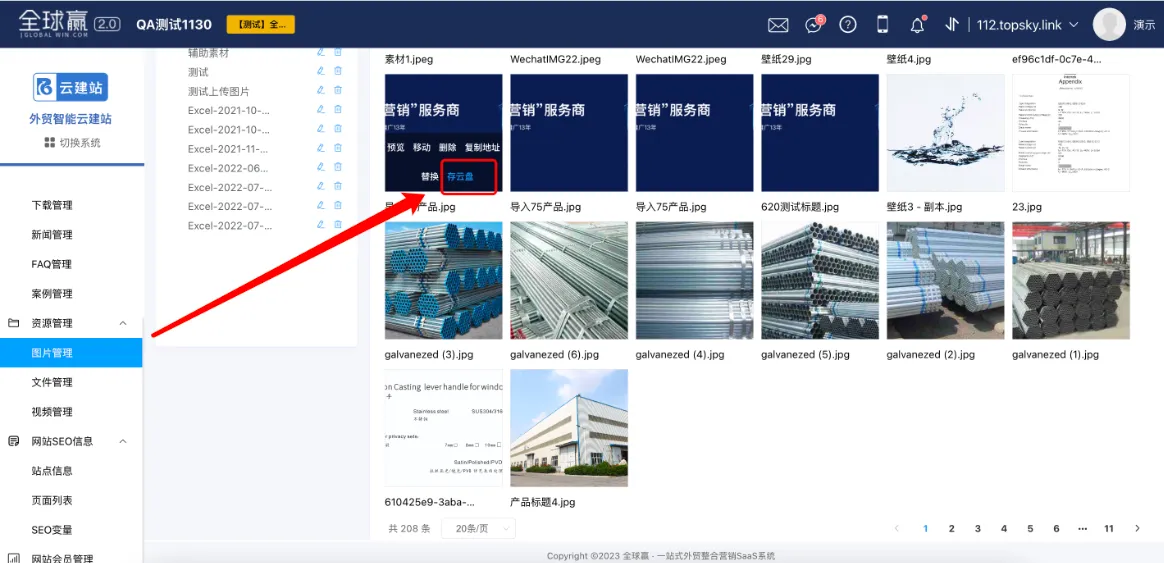Open the notification bell icon

(917, 25)
